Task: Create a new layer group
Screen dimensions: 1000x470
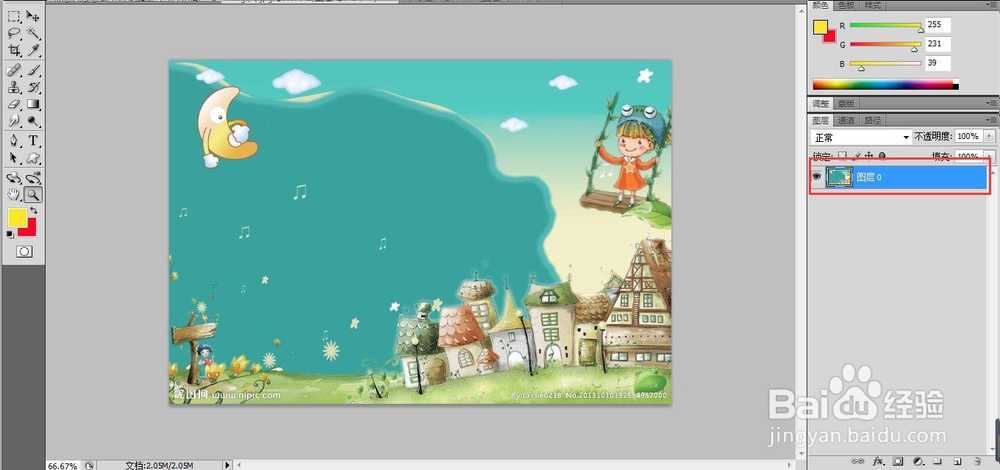Action: click(x=938, y=460)
